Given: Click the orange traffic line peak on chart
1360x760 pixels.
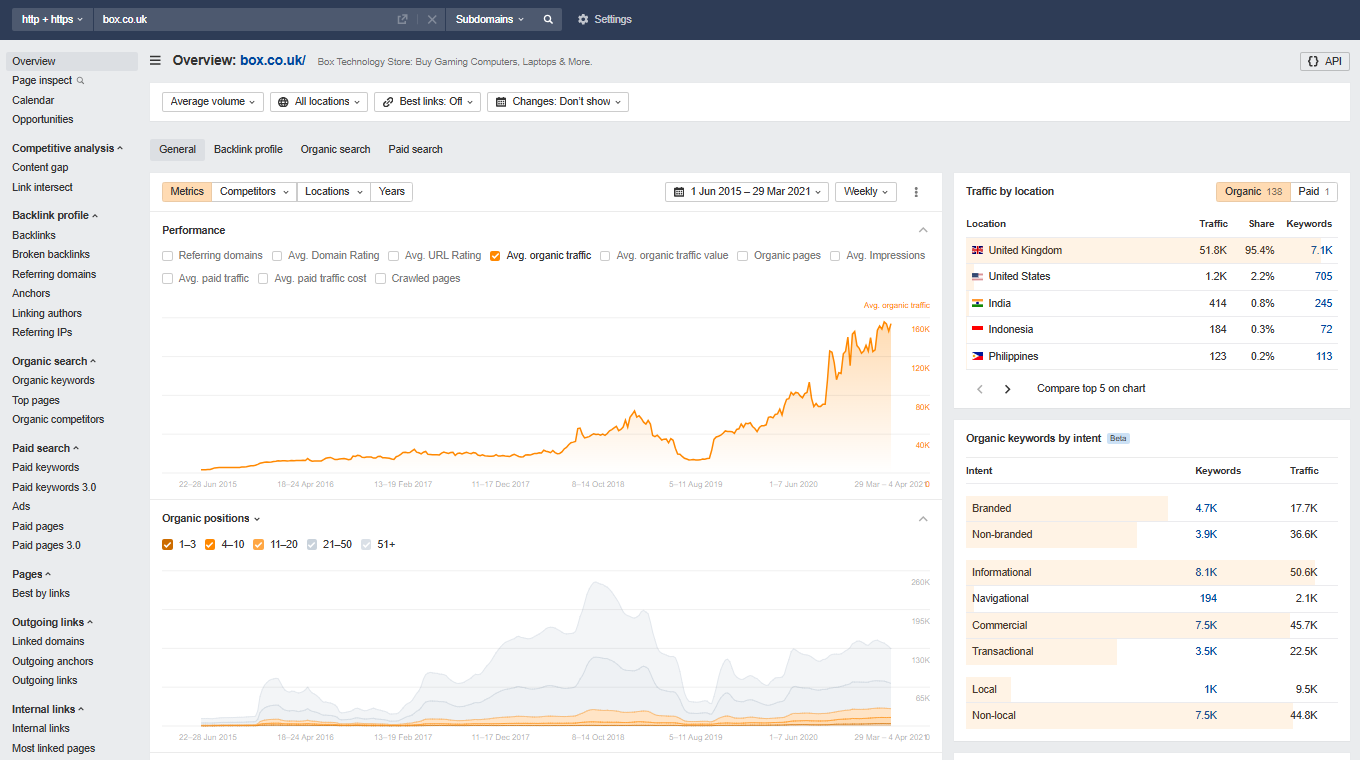Looking at the screenshot, I should coord(886,322).
